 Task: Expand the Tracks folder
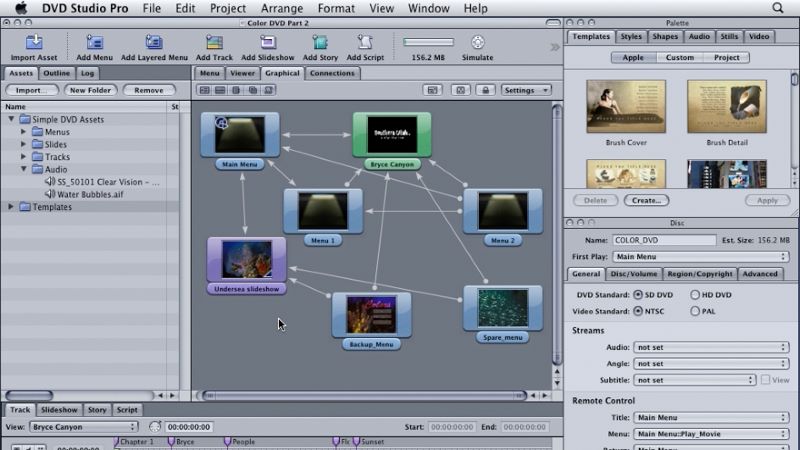tap(23, 157)
